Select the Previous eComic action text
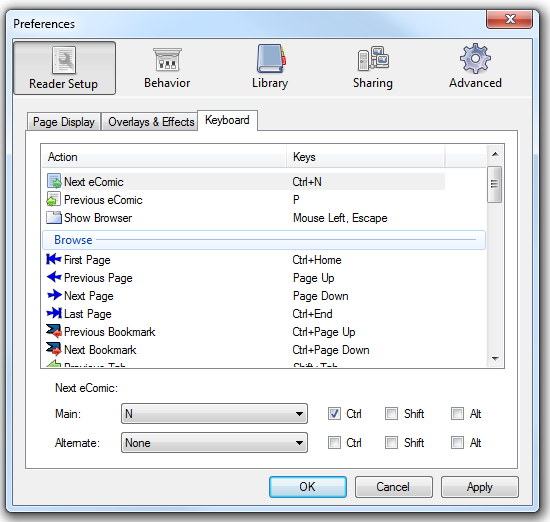This screenshot has width=550, height=522. (x=103, y=200)
